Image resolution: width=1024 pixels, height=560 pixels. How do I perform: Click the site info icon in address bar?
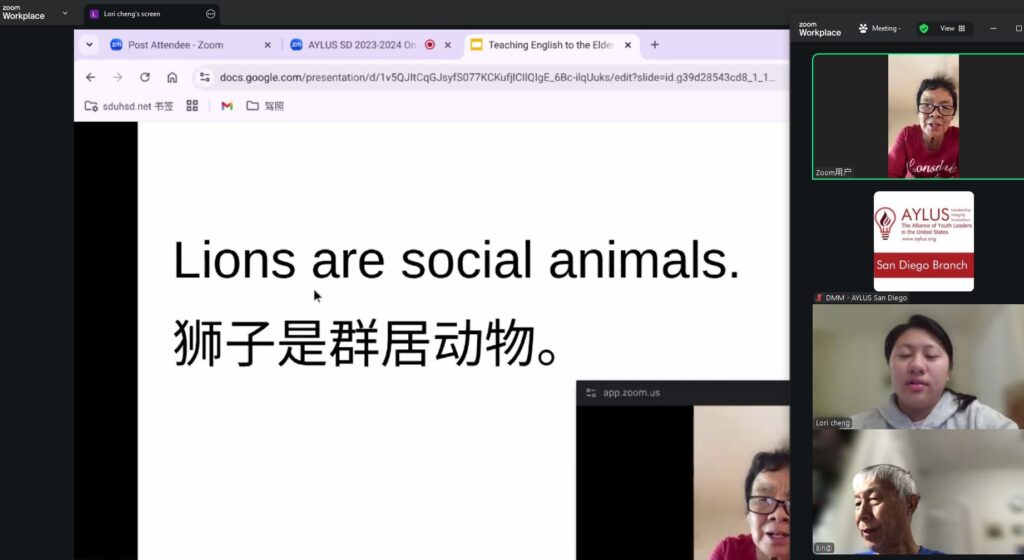tap(205, 77)
